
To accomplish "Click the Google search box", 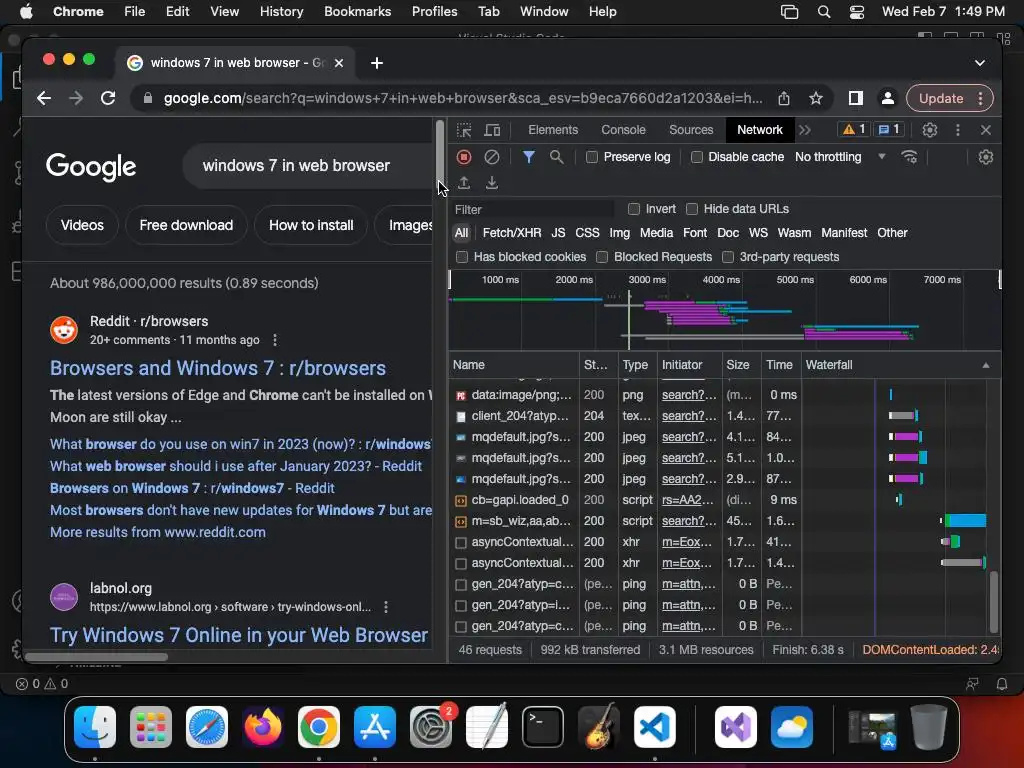I will (x=307, y=166).
